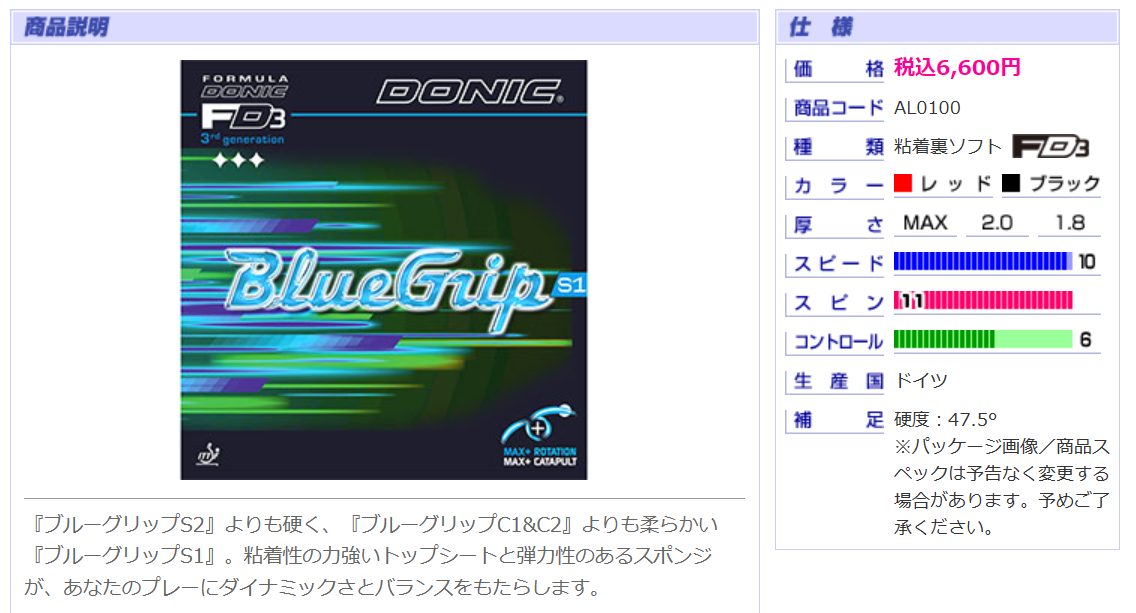This screenshot has width=1136, height=613.
Task: Click the price 税込6,600円
Action: tap(957, 67)
